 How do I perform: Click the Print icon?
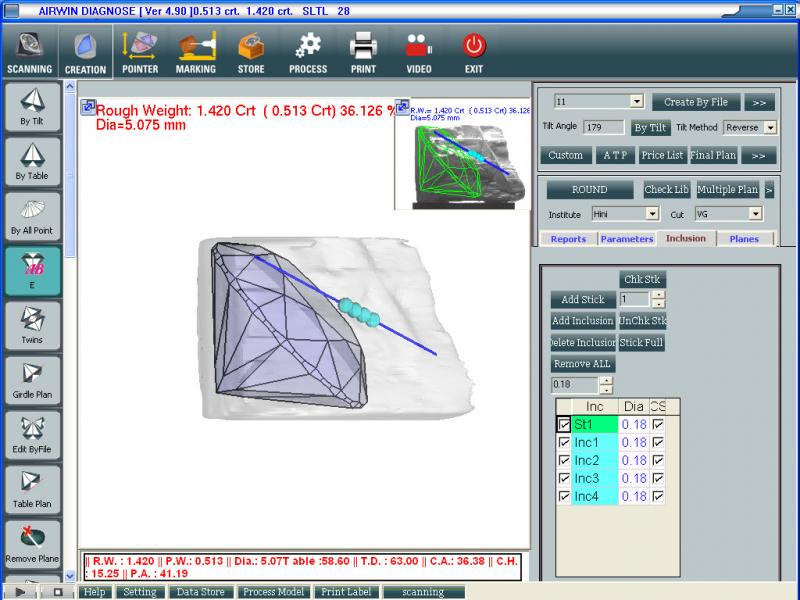pyautogui.click(x=363, y=53)
